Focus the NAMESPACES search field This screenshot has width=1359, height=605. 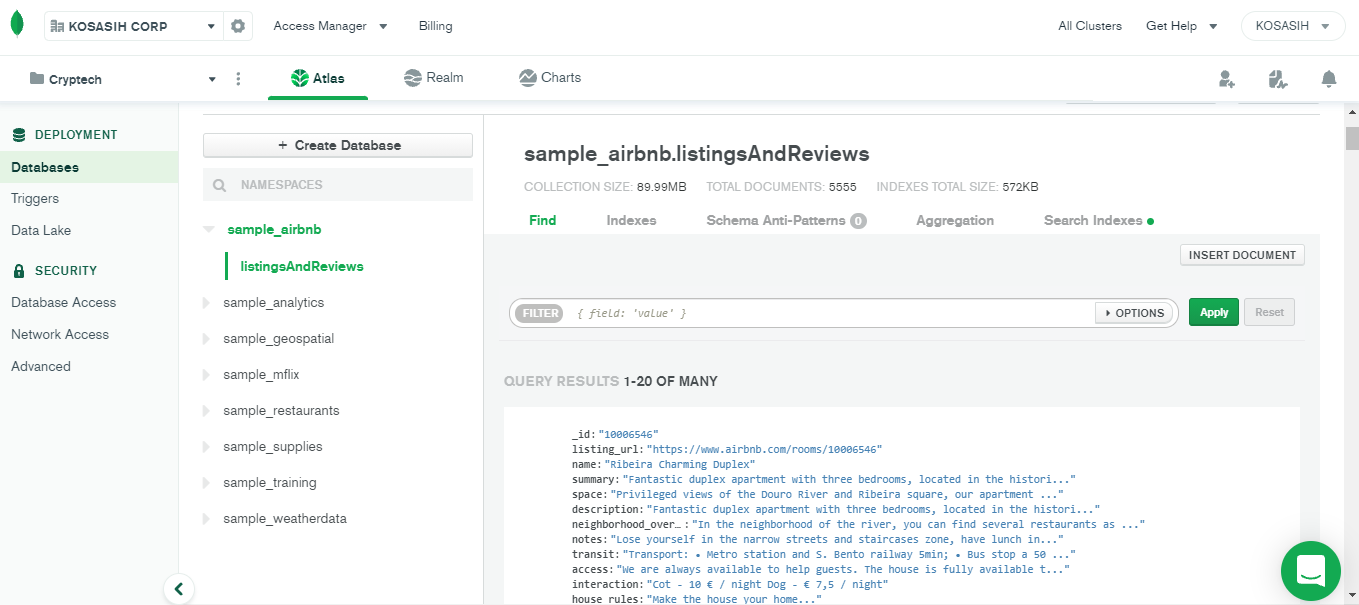pos(338,185)
